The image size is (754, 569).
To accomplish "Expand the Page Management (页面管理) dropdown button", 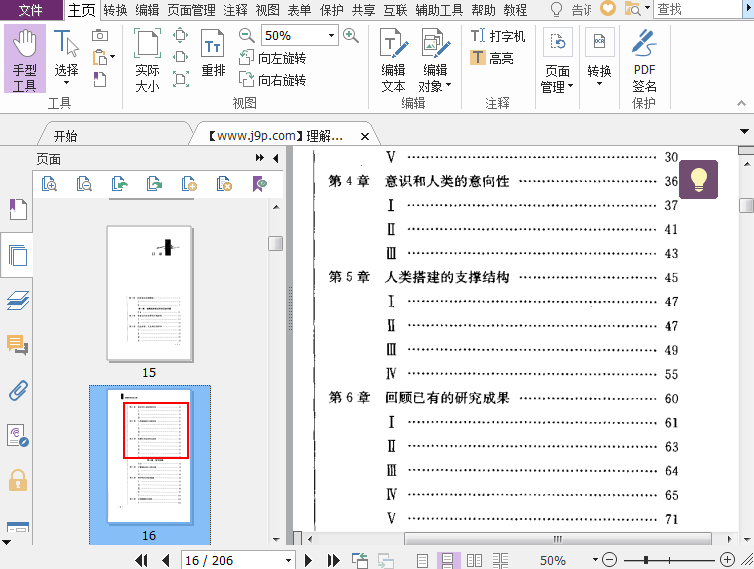I will click(x=557, y=78).
